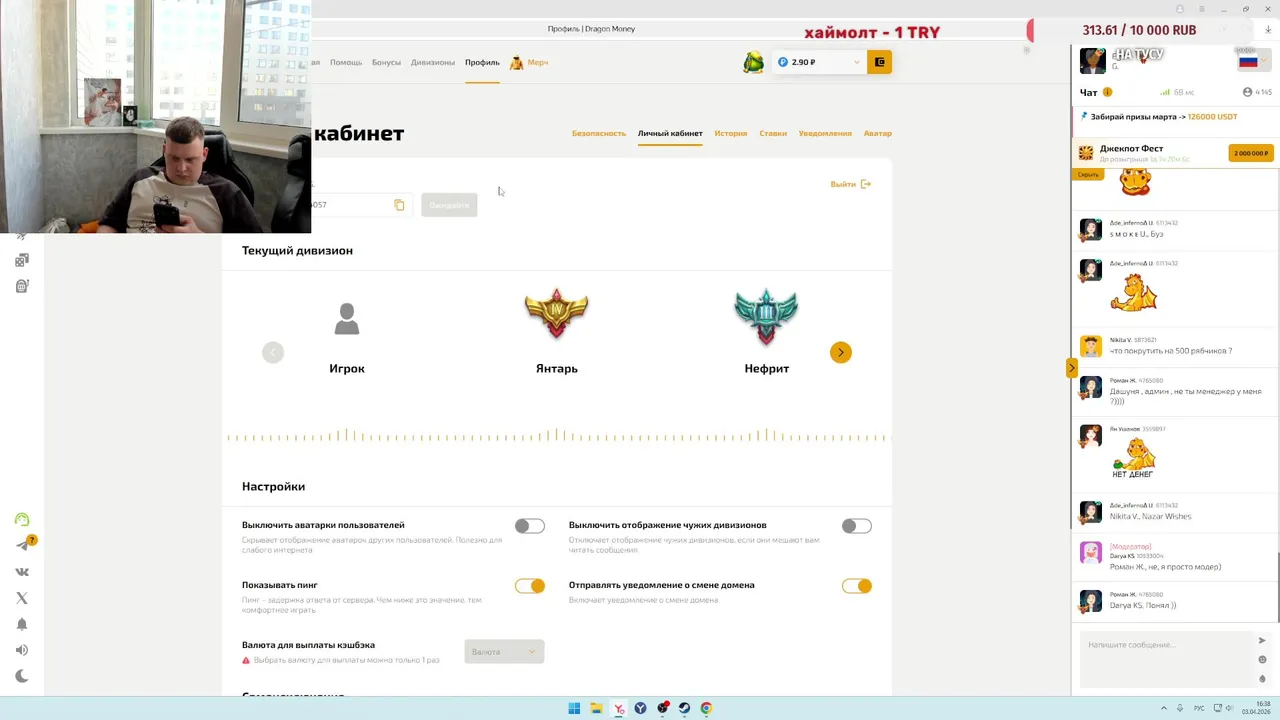The width and height of the screenshot is (1280, 720).
Task: Open the Бонусы menu item
Action: (386, 62)
